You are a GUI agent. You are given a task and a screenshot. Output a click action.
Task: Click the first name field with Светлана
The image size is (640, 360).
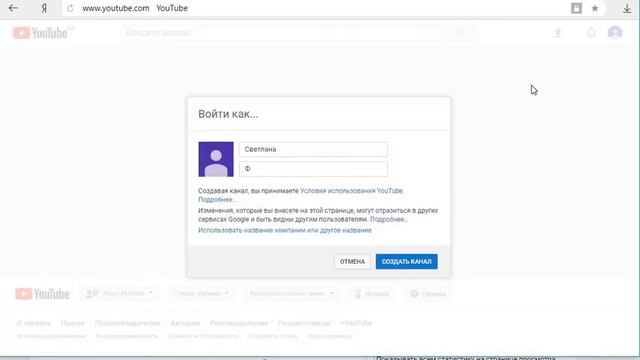[x=313, y=149]
